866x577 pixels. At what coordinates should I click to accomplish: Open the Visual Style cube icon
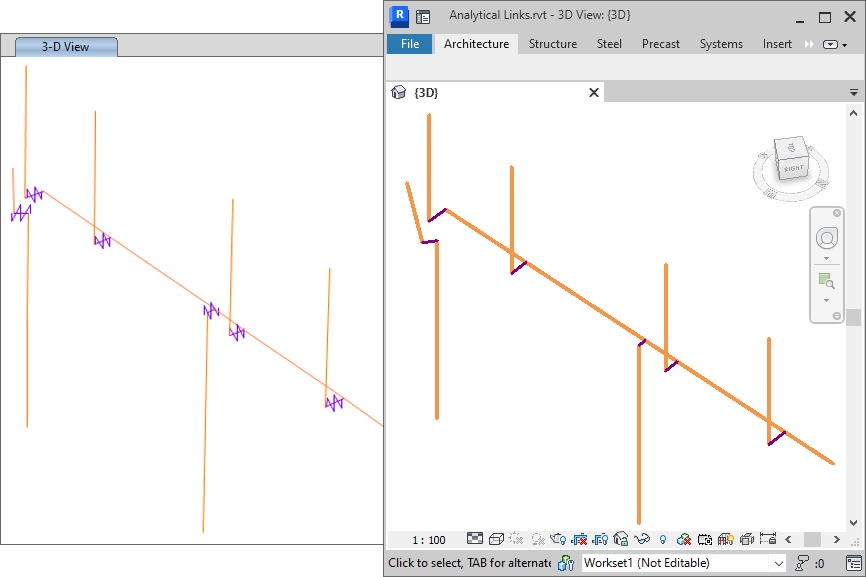pos(496,540)
